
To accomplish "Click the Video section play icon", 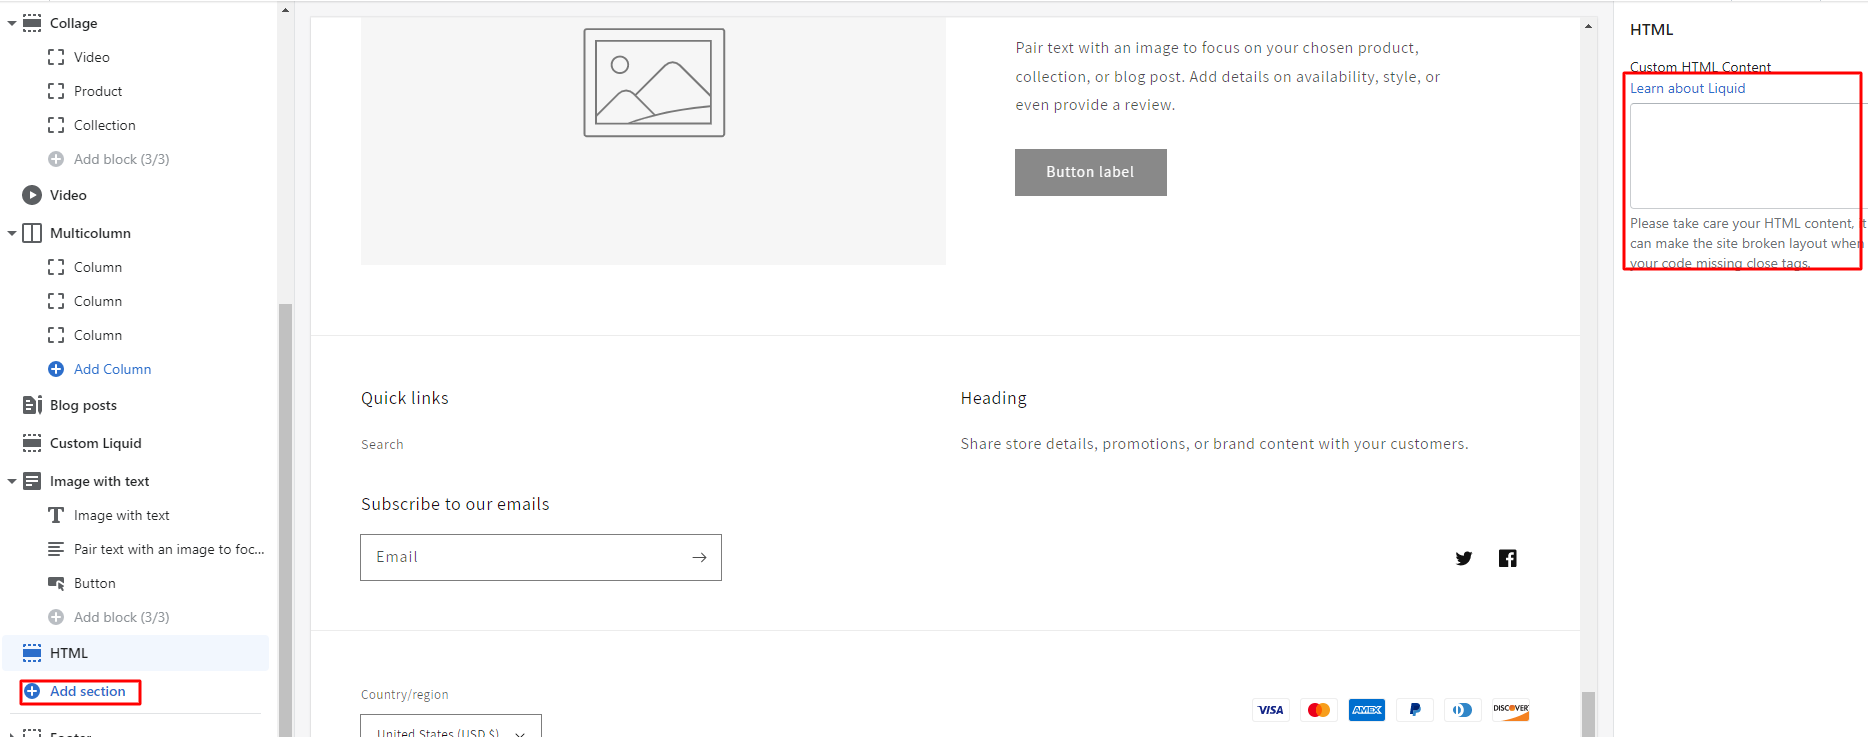I will 32,195.
